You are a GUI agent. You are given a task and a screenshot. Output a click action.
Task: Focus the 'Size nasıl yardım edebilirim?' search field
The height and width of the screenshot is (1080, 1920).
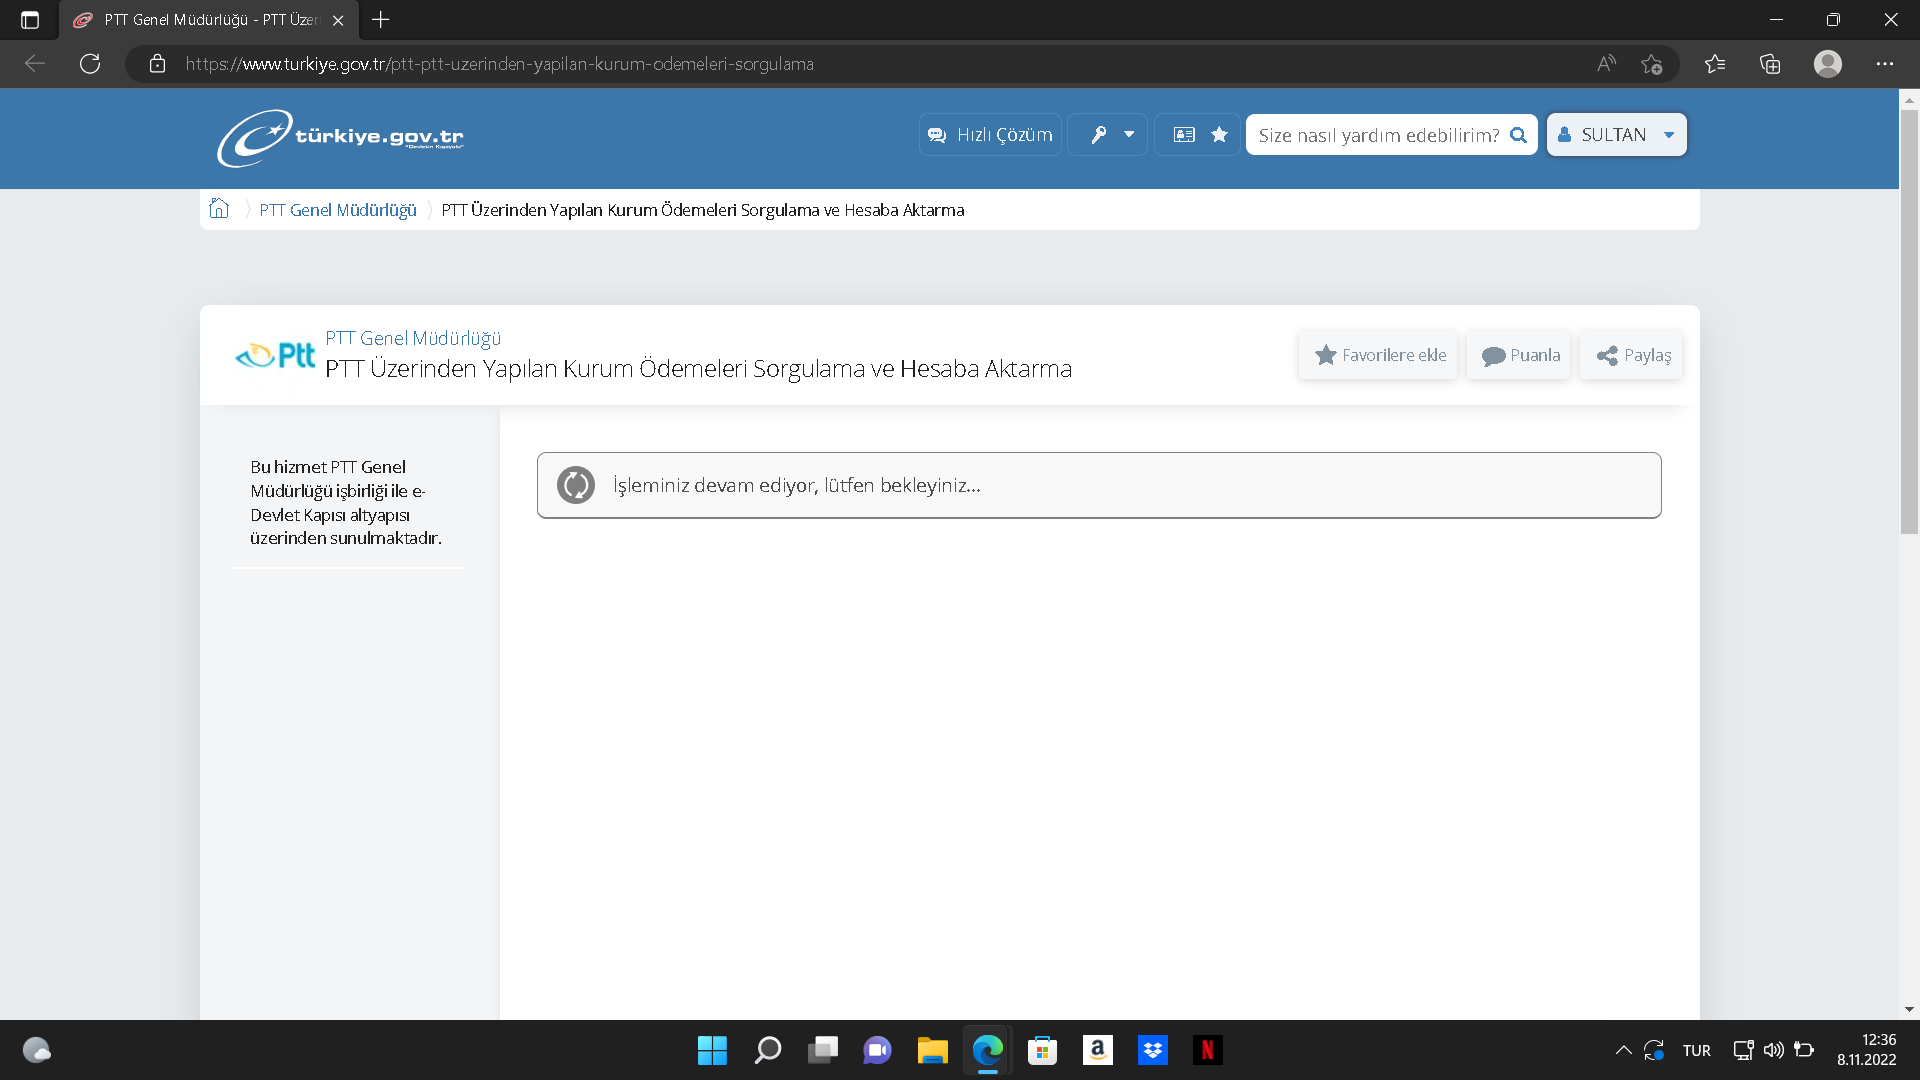coord(1378,135)
